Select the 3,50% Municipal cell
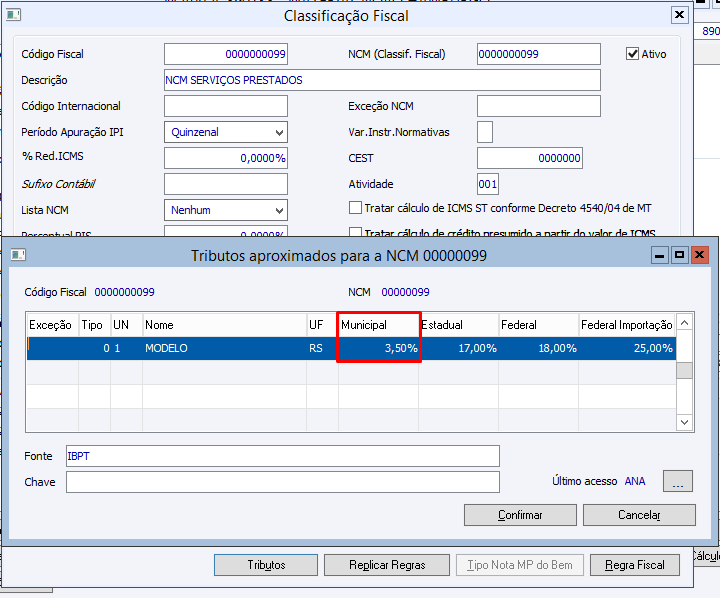 (x=378, y=348)
